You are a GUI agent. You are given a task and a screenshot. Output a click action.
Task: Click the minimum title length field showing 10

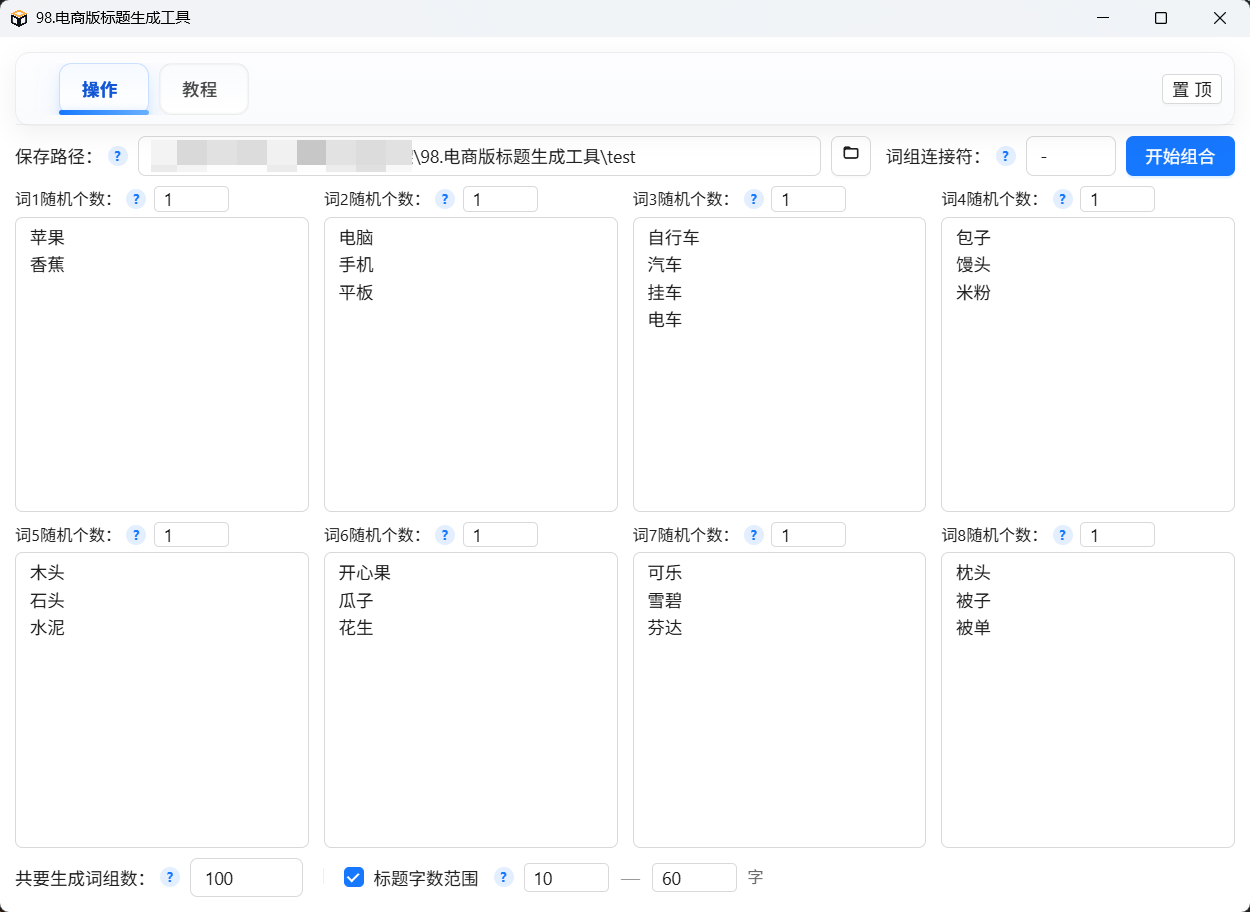[x=565, y=878]
